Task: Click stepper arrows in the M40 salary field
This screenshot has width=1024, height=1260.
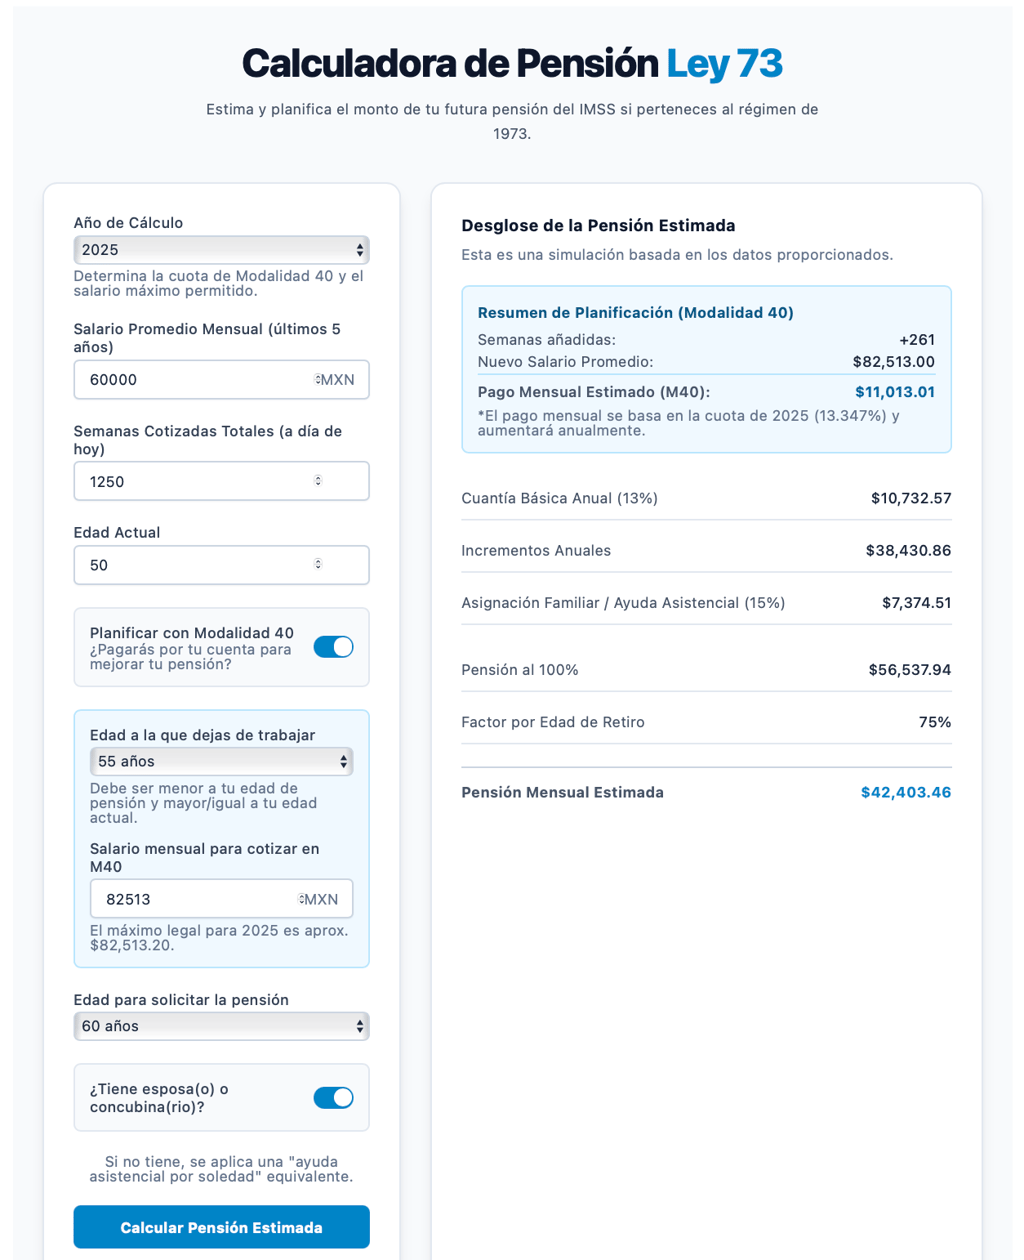Action: click(301, 899)
